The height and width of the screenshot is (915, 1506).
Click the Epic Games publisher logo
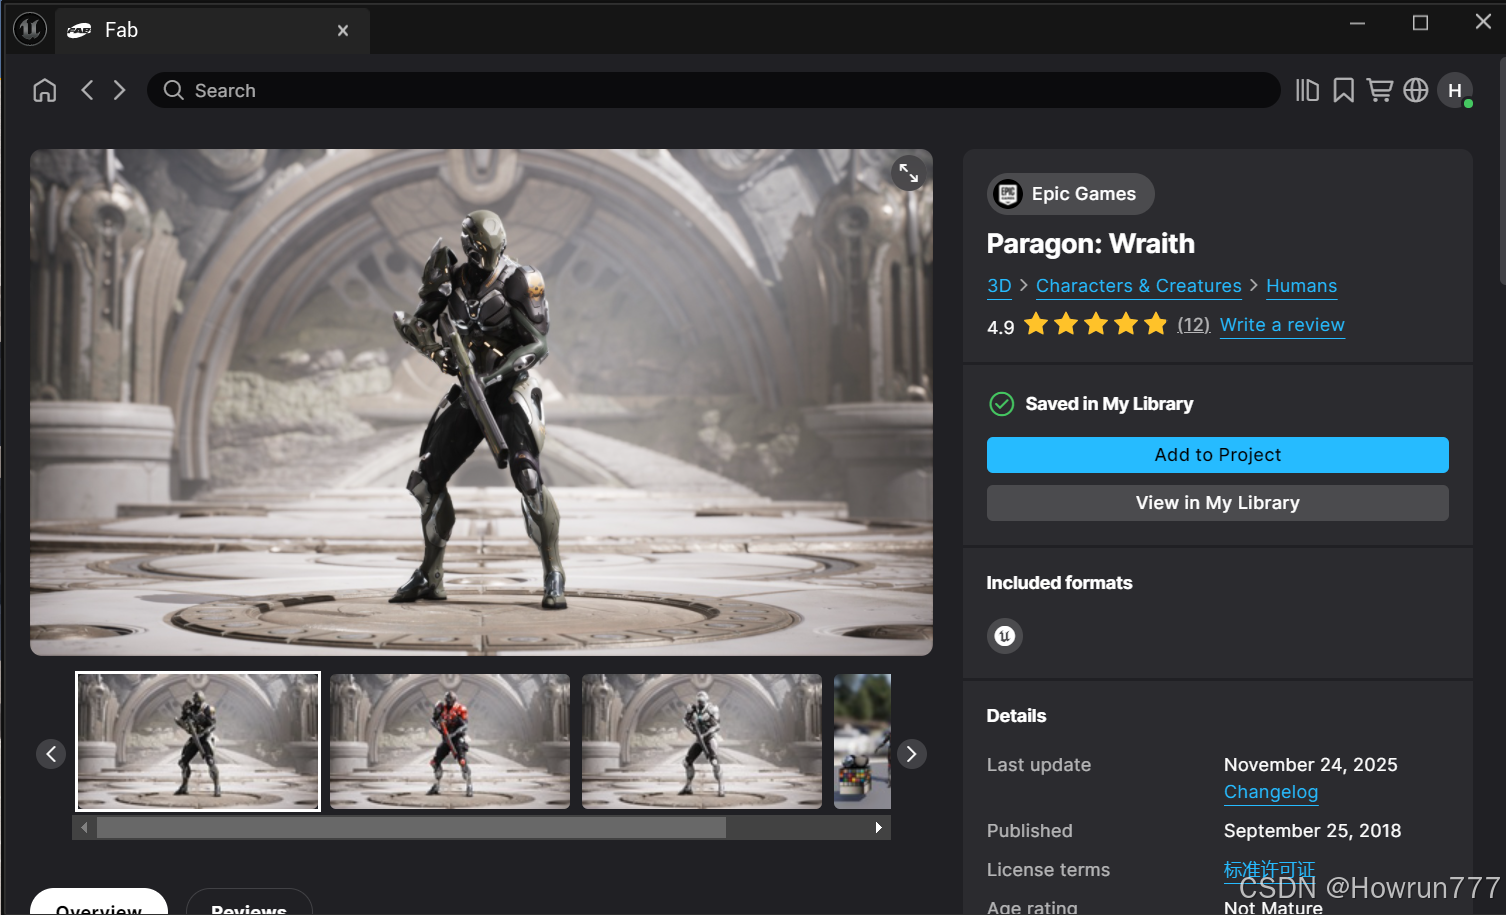(x=1008, y=194)
